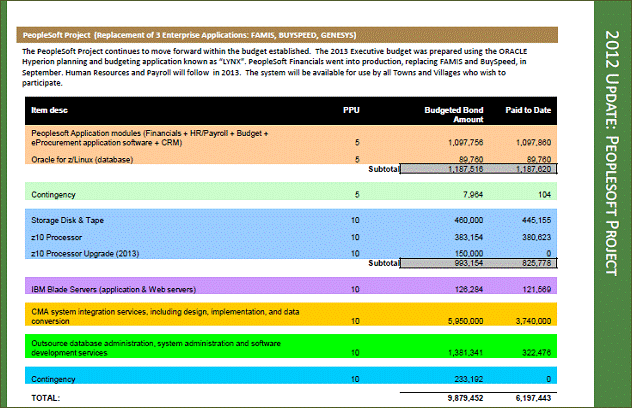Click the intro paragraph about the PeopleSoft Project
This screenshot has height=408, width=632.
click(x=274, y=67)
